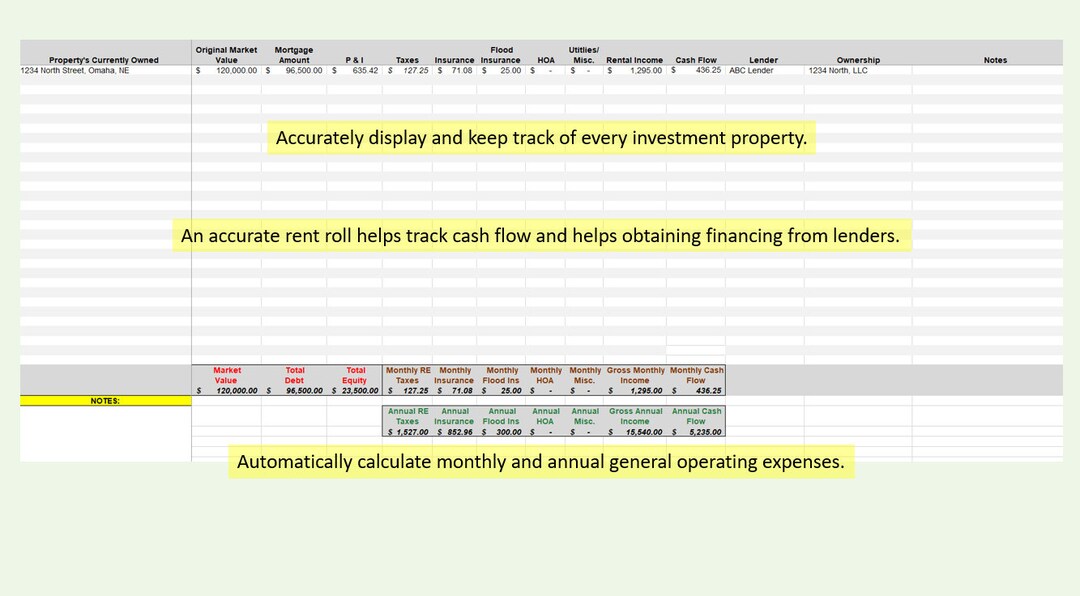Select the Rental Income column header

[x=634, y=60]
